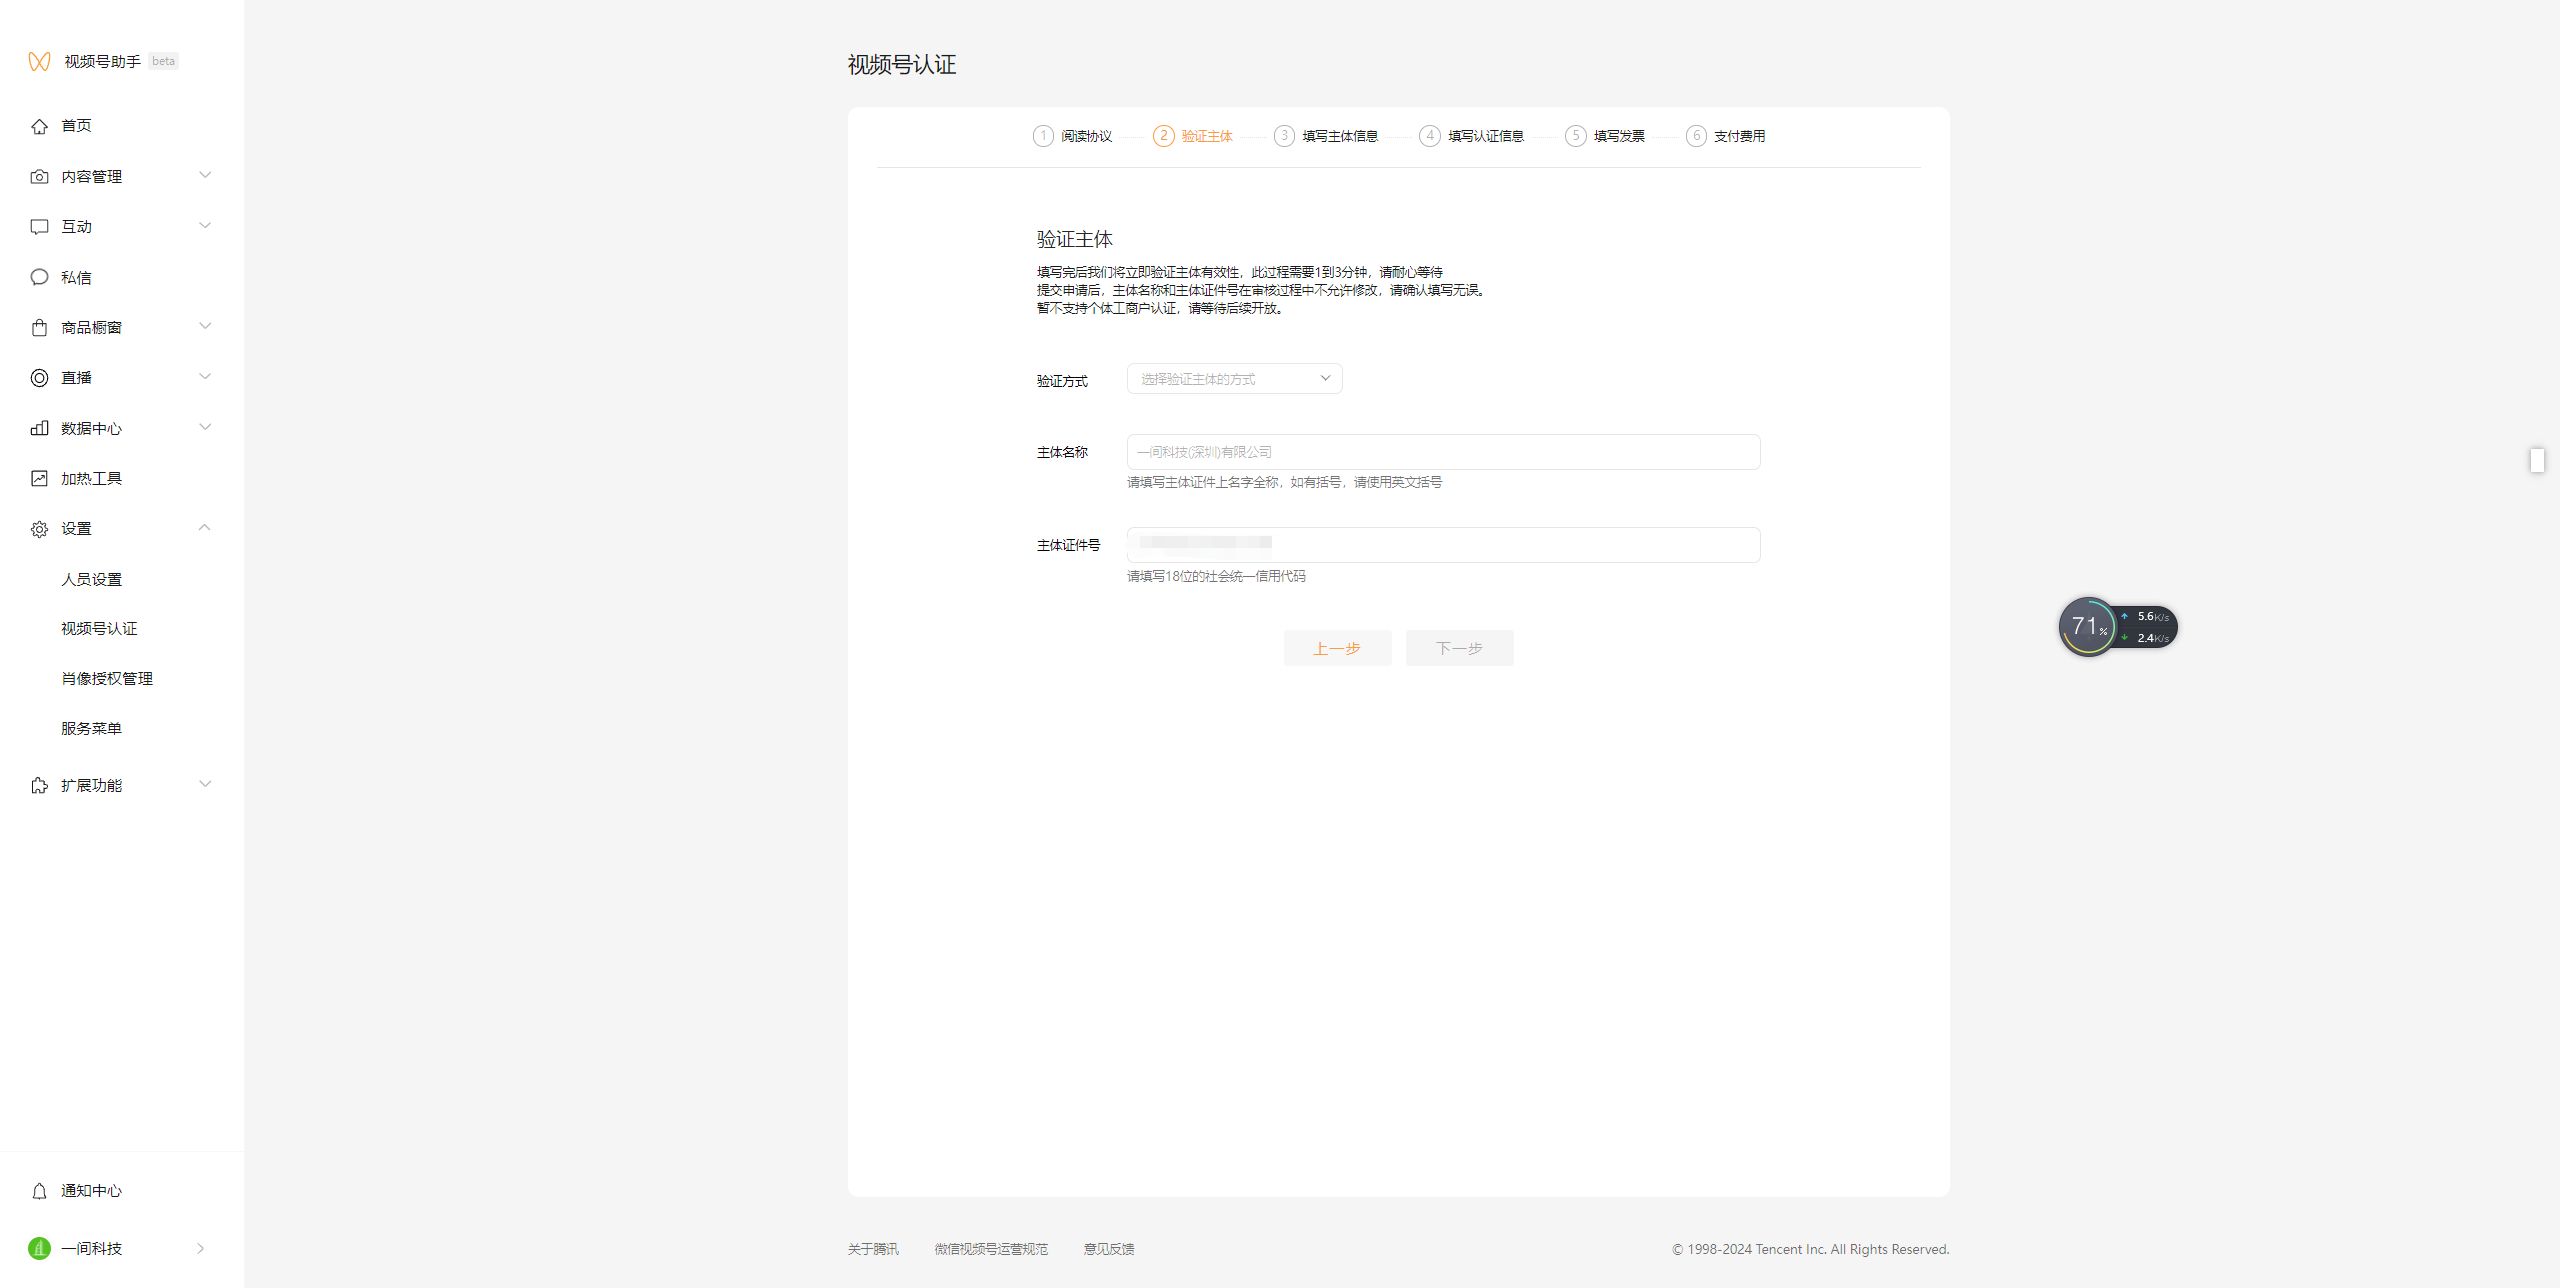Click the shopping bag icon for 商品橱窗
This screenshot has width=2560, height=1288.
(x=39, y=328)
